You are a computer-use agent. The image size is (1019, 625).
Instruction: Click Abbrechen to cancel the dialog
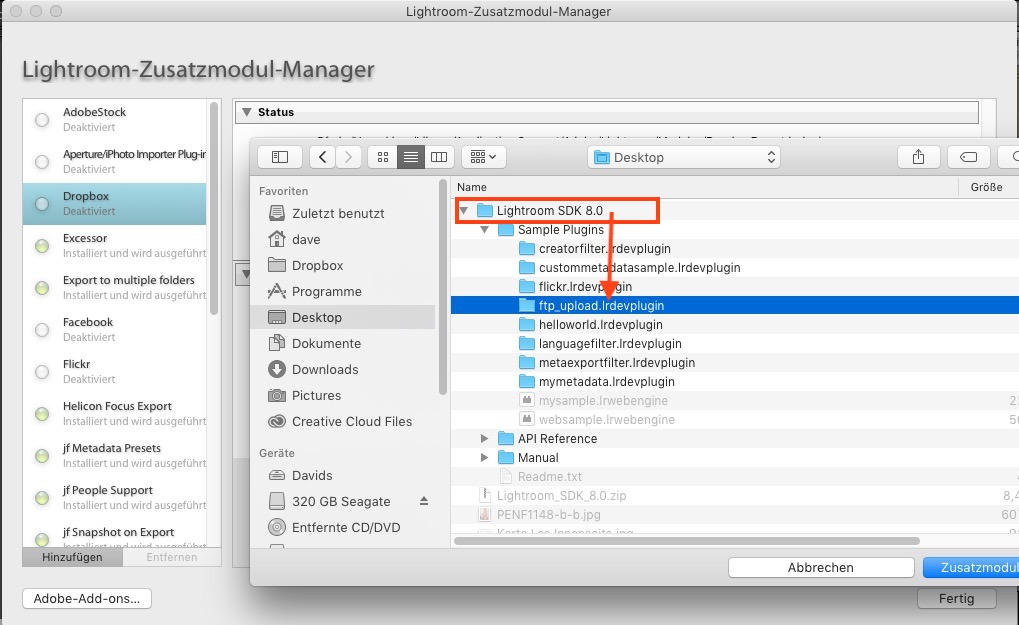click(x=821, y=567)
